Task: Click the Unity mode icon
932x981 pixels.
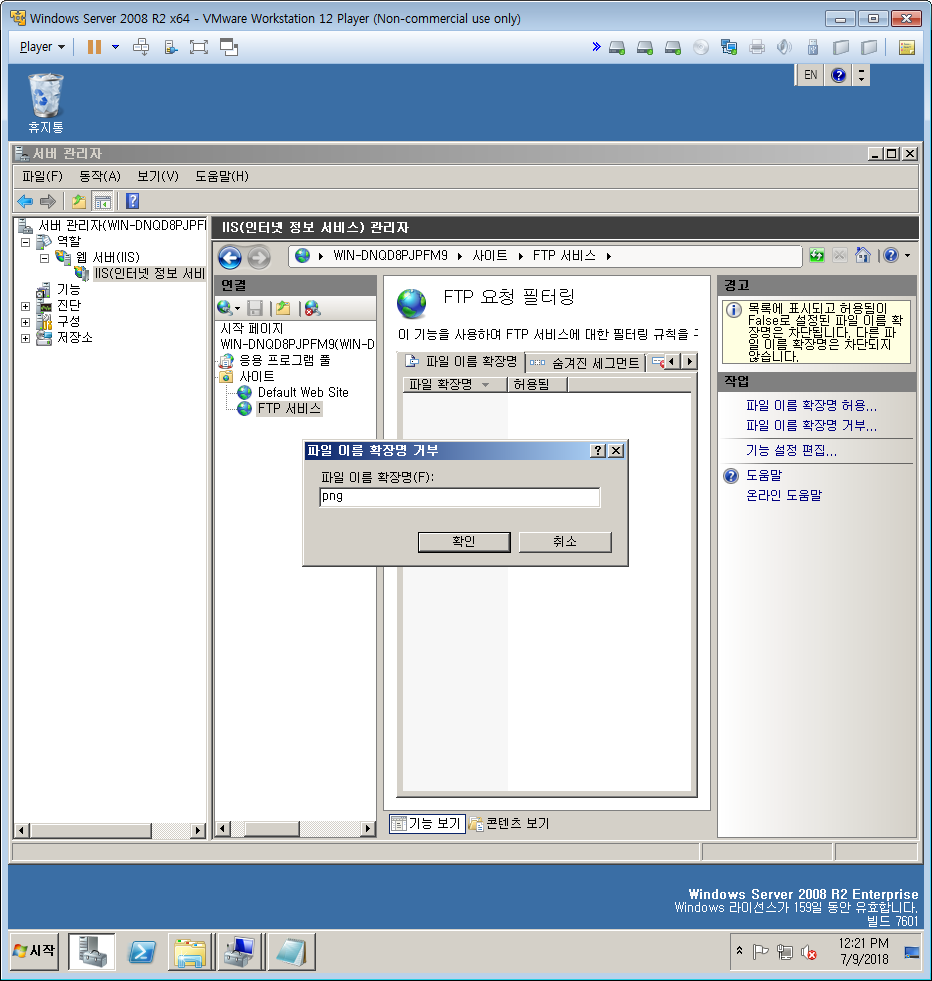Action: pos(229,47)
